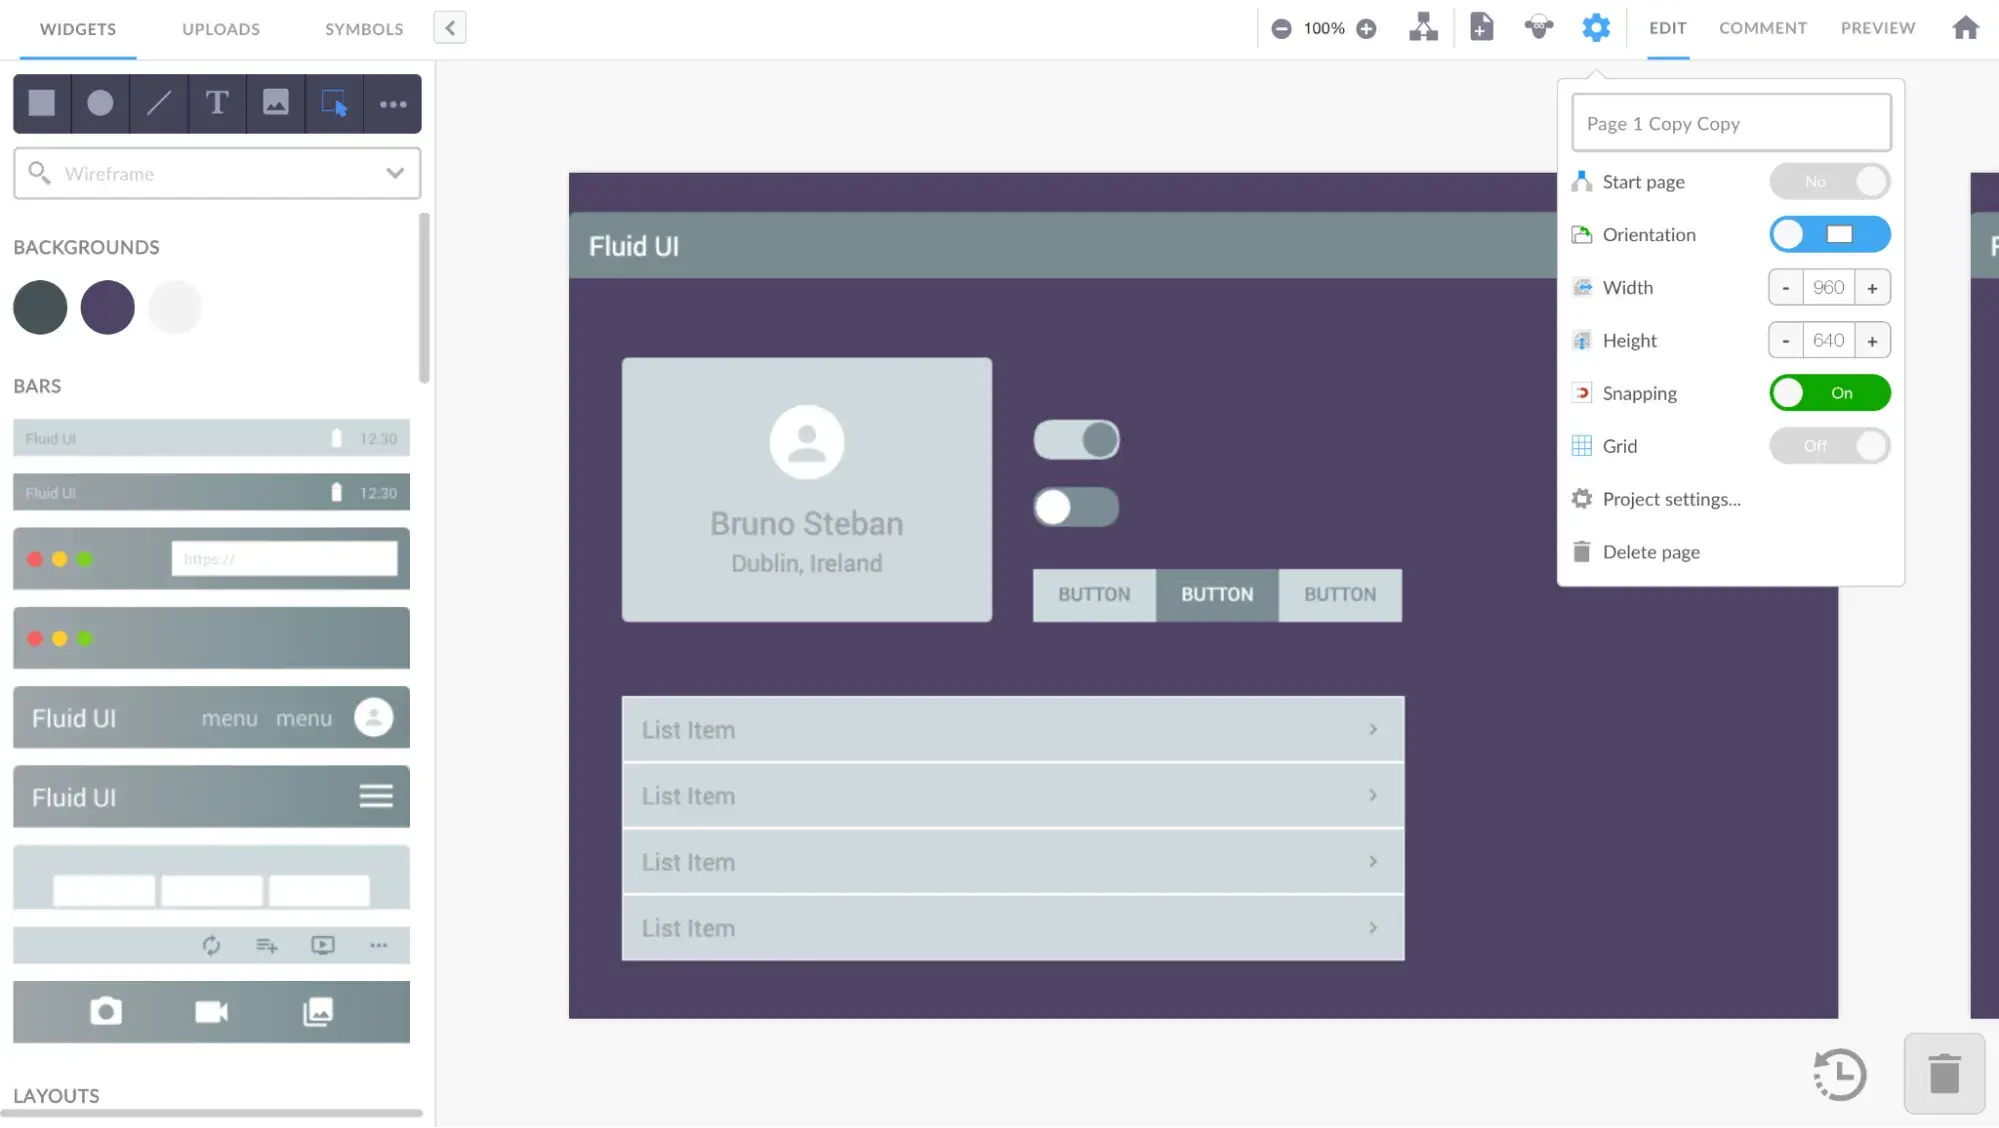This screenshot has height=1128, width=1999.
Task: Select the purple background swatch
Action: click(107, 307)
